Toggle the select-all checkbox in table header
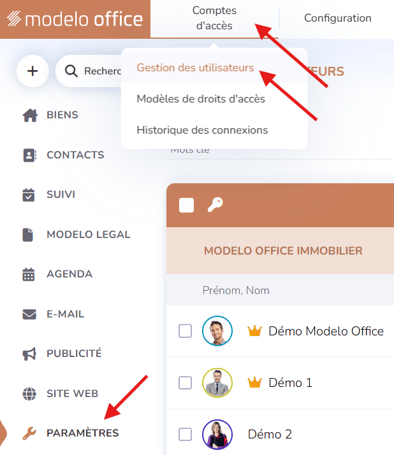 coord(186,205)
